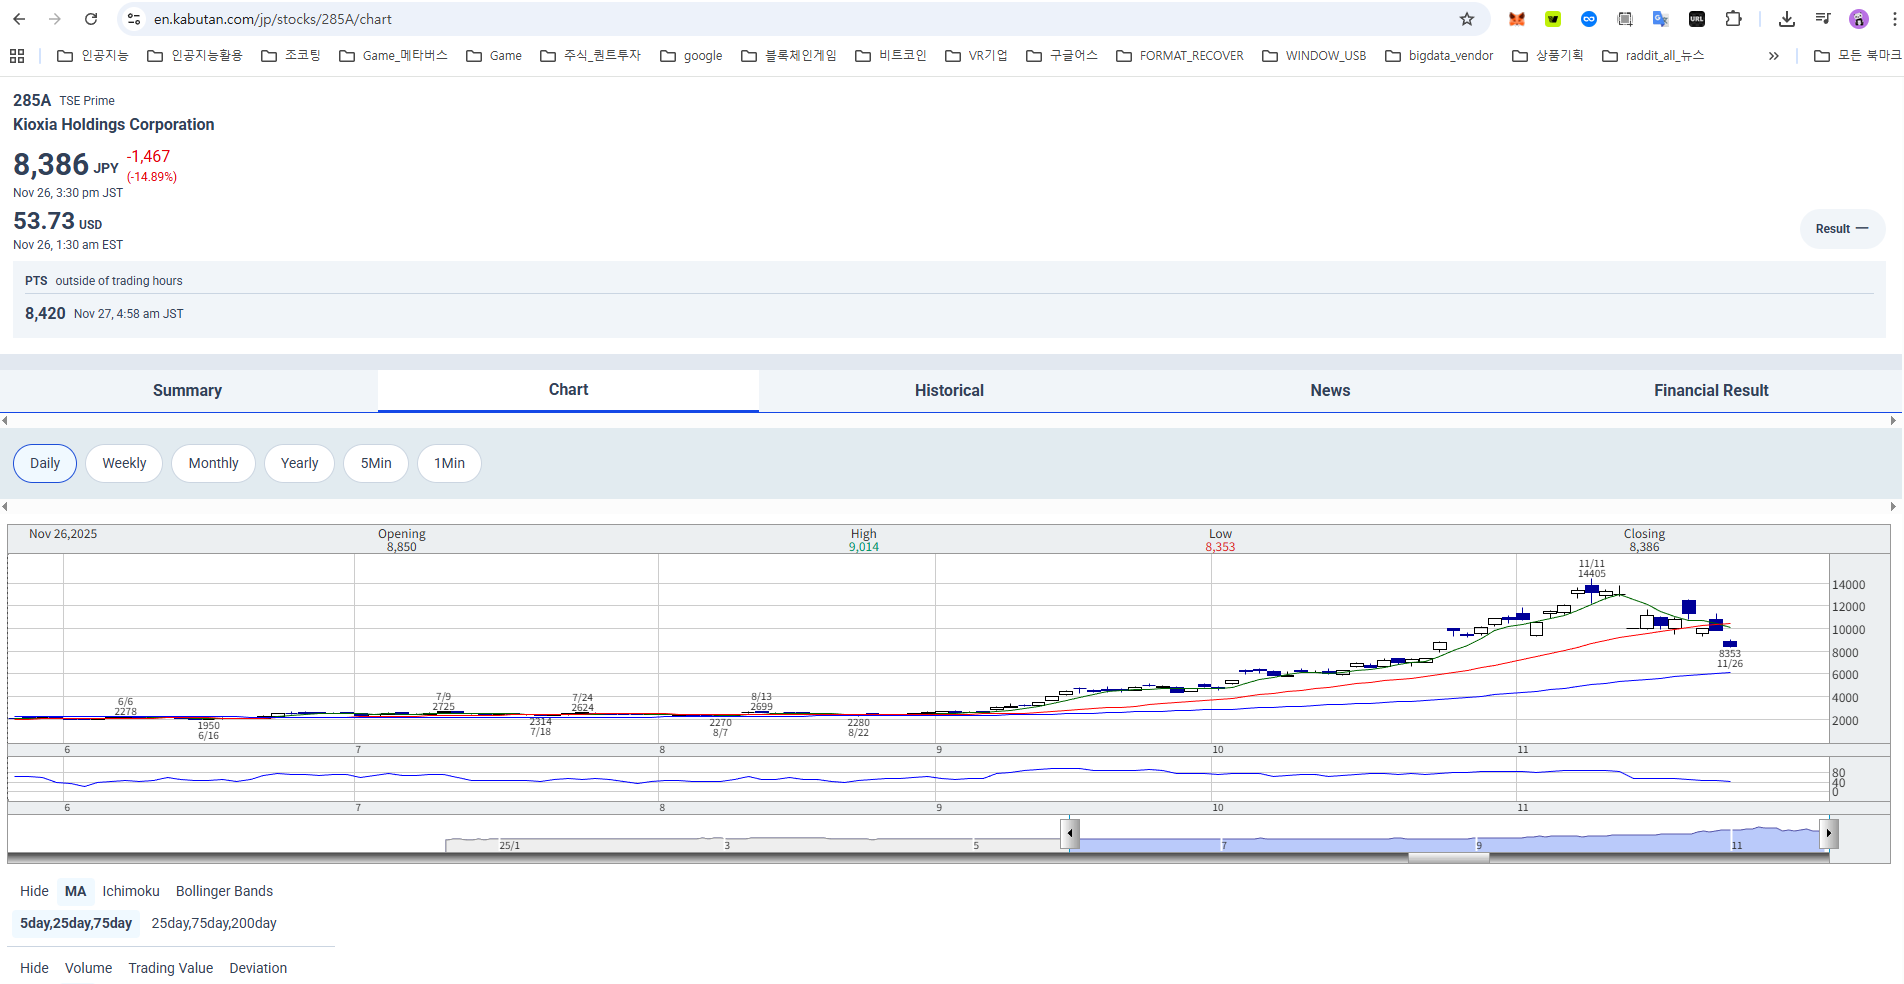Open the 조코딩 bookmark folder

click(291, 56)
